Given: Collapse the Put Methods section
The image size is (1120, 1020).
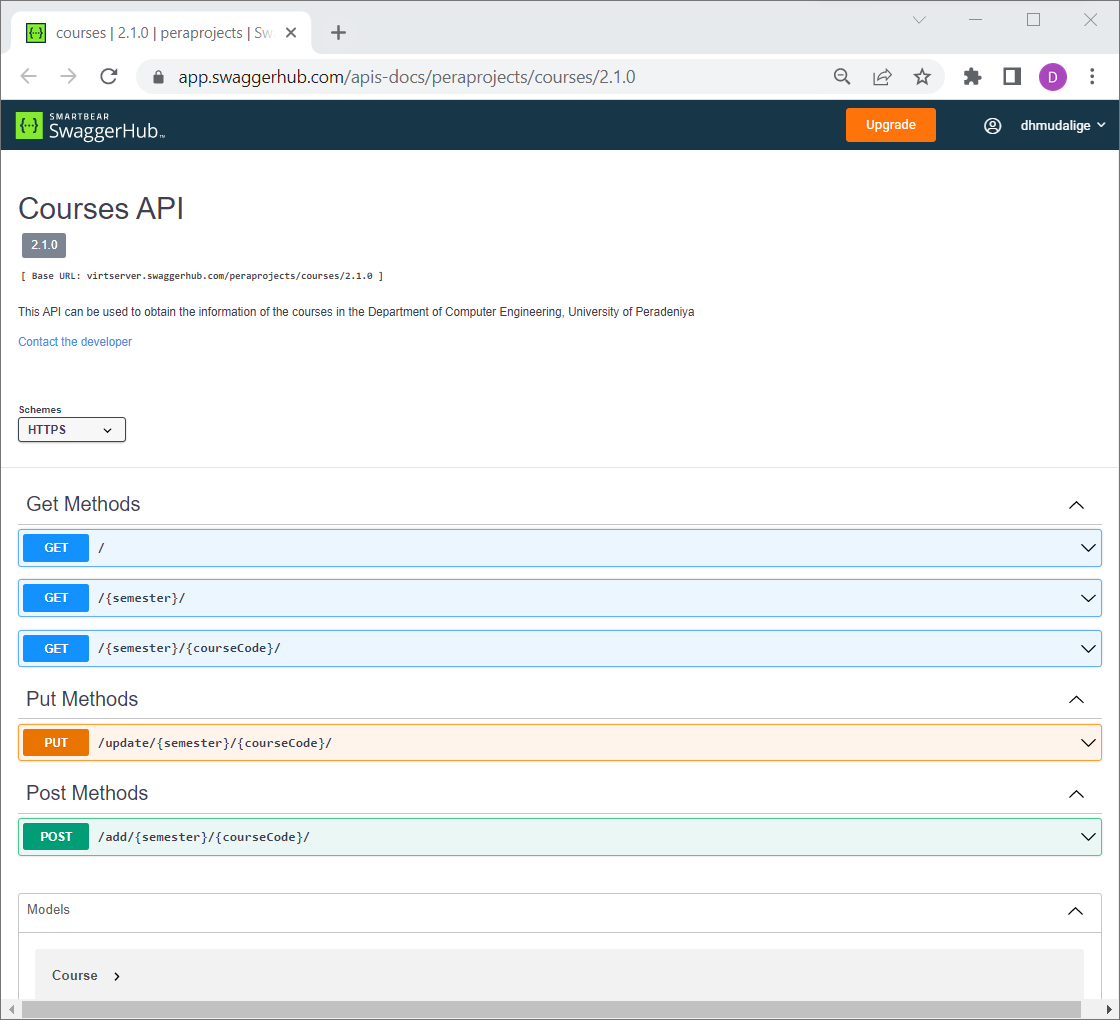Looking at the screenshot, I should [1076, 699].
